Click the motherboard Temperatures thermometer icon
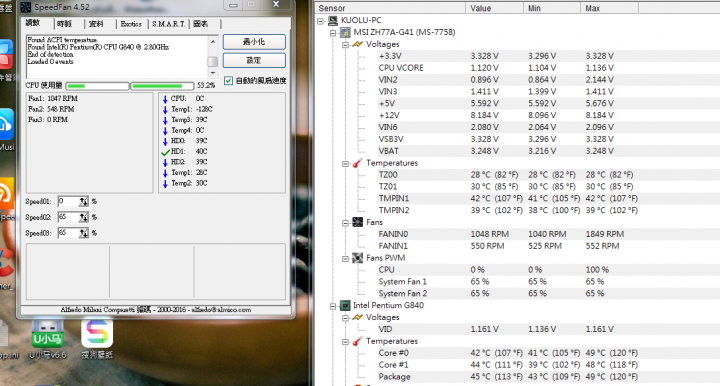720x386 pixels. click(x=357, y=163)
